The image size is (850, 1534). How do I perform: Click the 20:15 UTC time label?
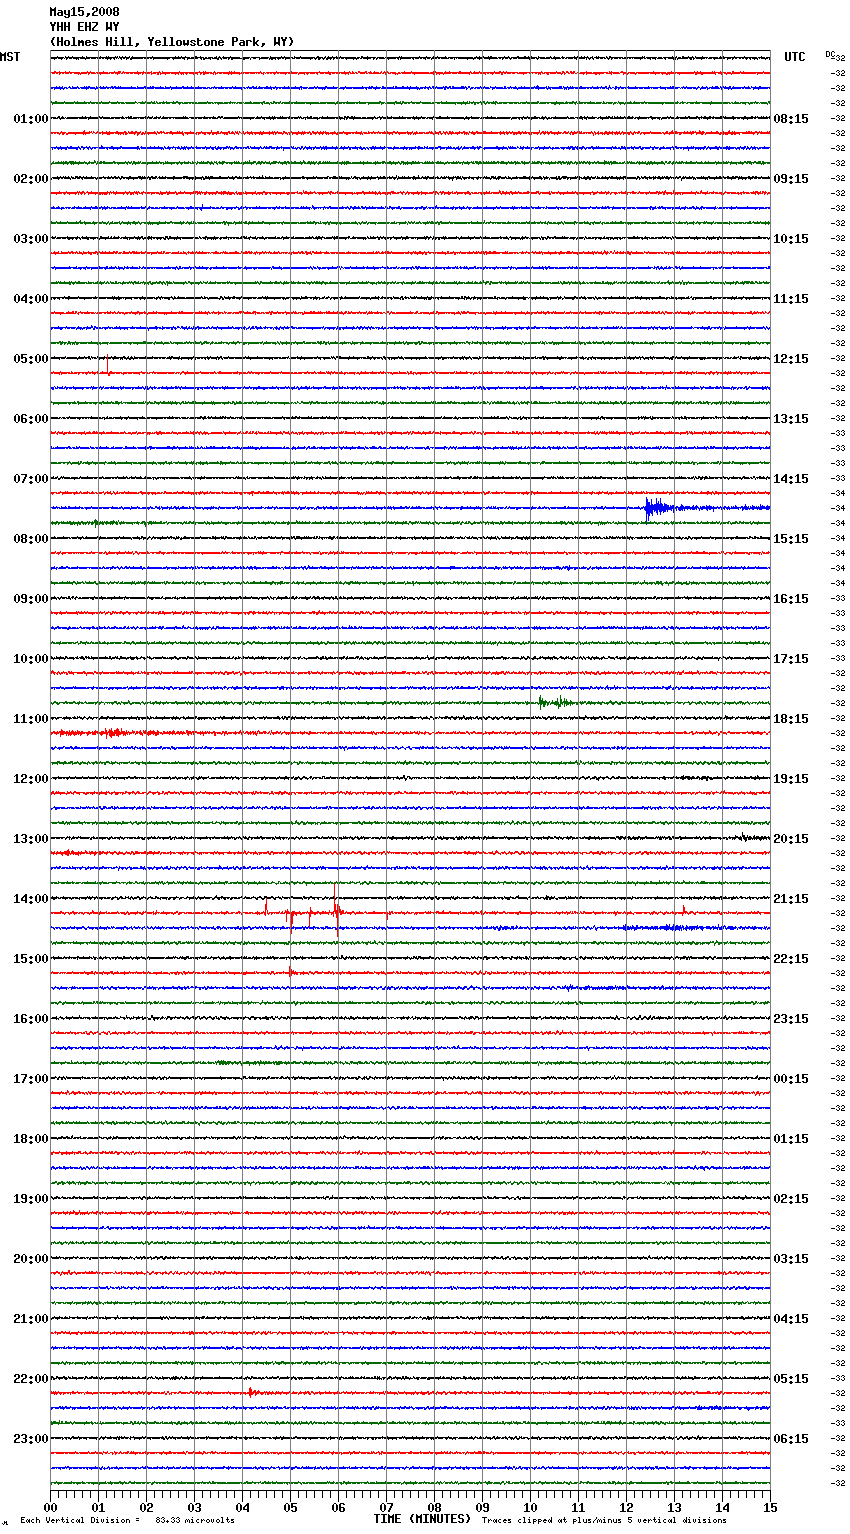point(791,839)
